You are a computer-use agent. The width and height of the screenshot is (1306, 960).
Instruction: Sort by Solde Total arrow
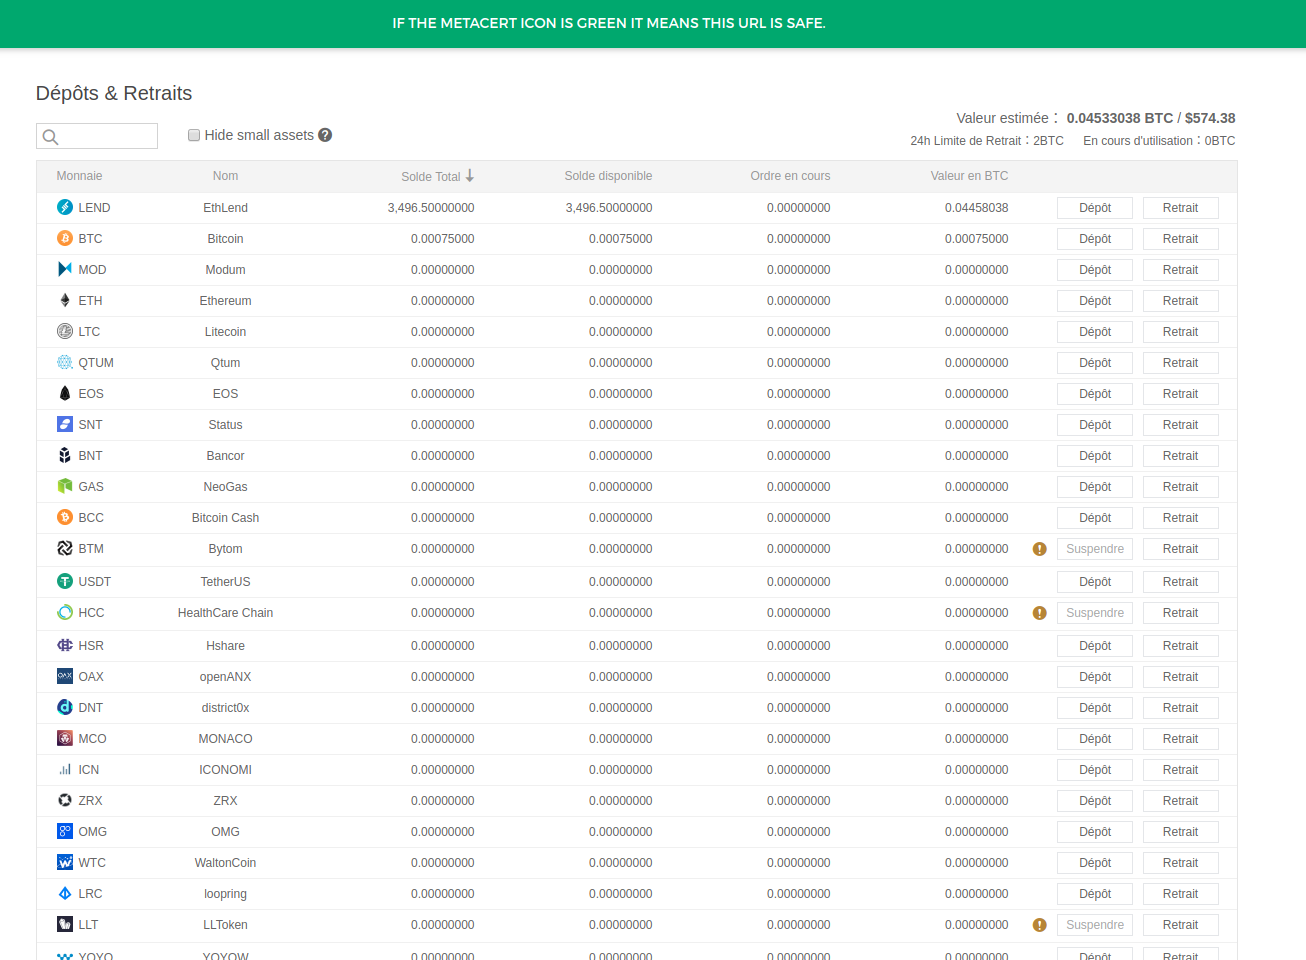tap(470, 176)
